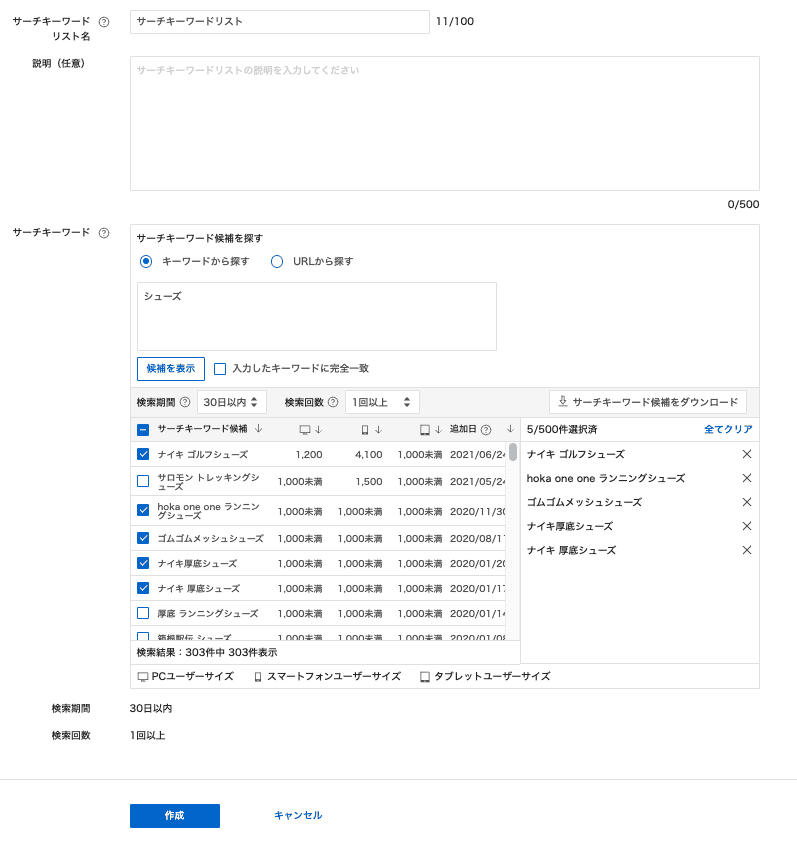Viewport: 797px width, 852px height.
Task: Click 2021/06/24 date in ナイキ ゴルフシューズ row
Action: tap(478, 454)
